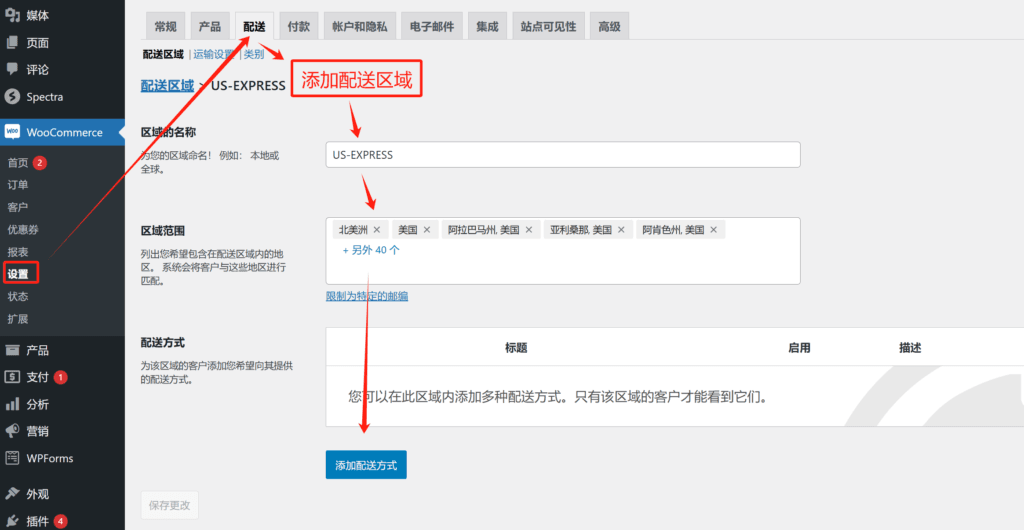This screenshot has height=530, width=1024.
Task: Click the 描述 column header
Action: [x=910, y=348]
